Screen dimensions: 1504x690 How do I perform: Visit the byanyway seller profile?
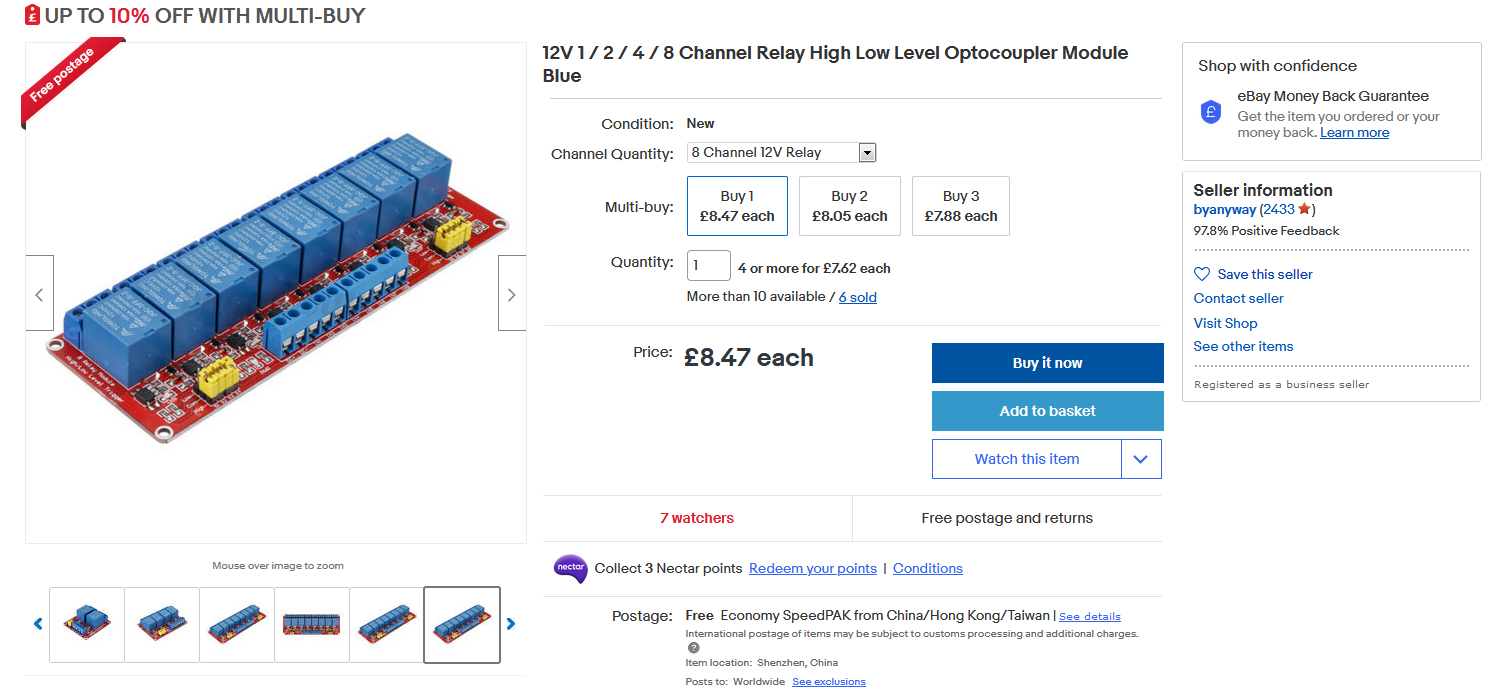[1224, 210]
